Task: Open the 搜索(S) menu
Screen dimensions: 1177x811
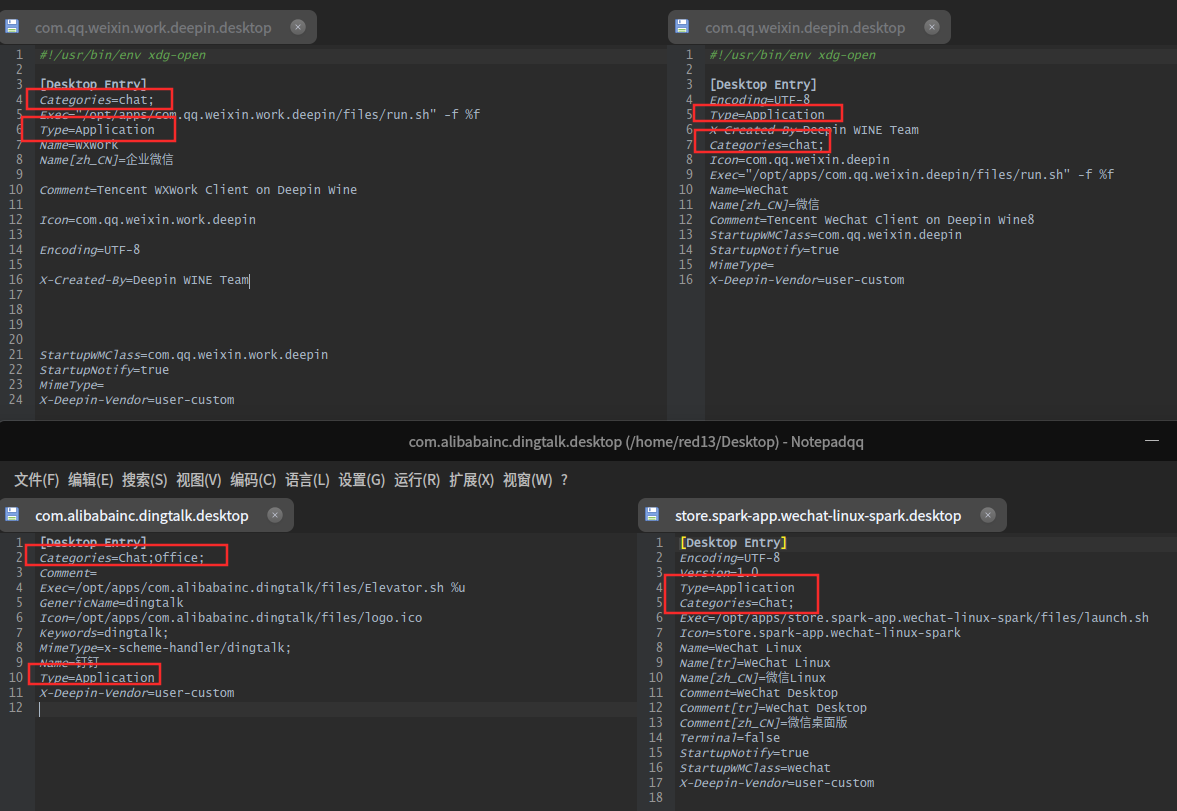Action: (x=145, y=480)
